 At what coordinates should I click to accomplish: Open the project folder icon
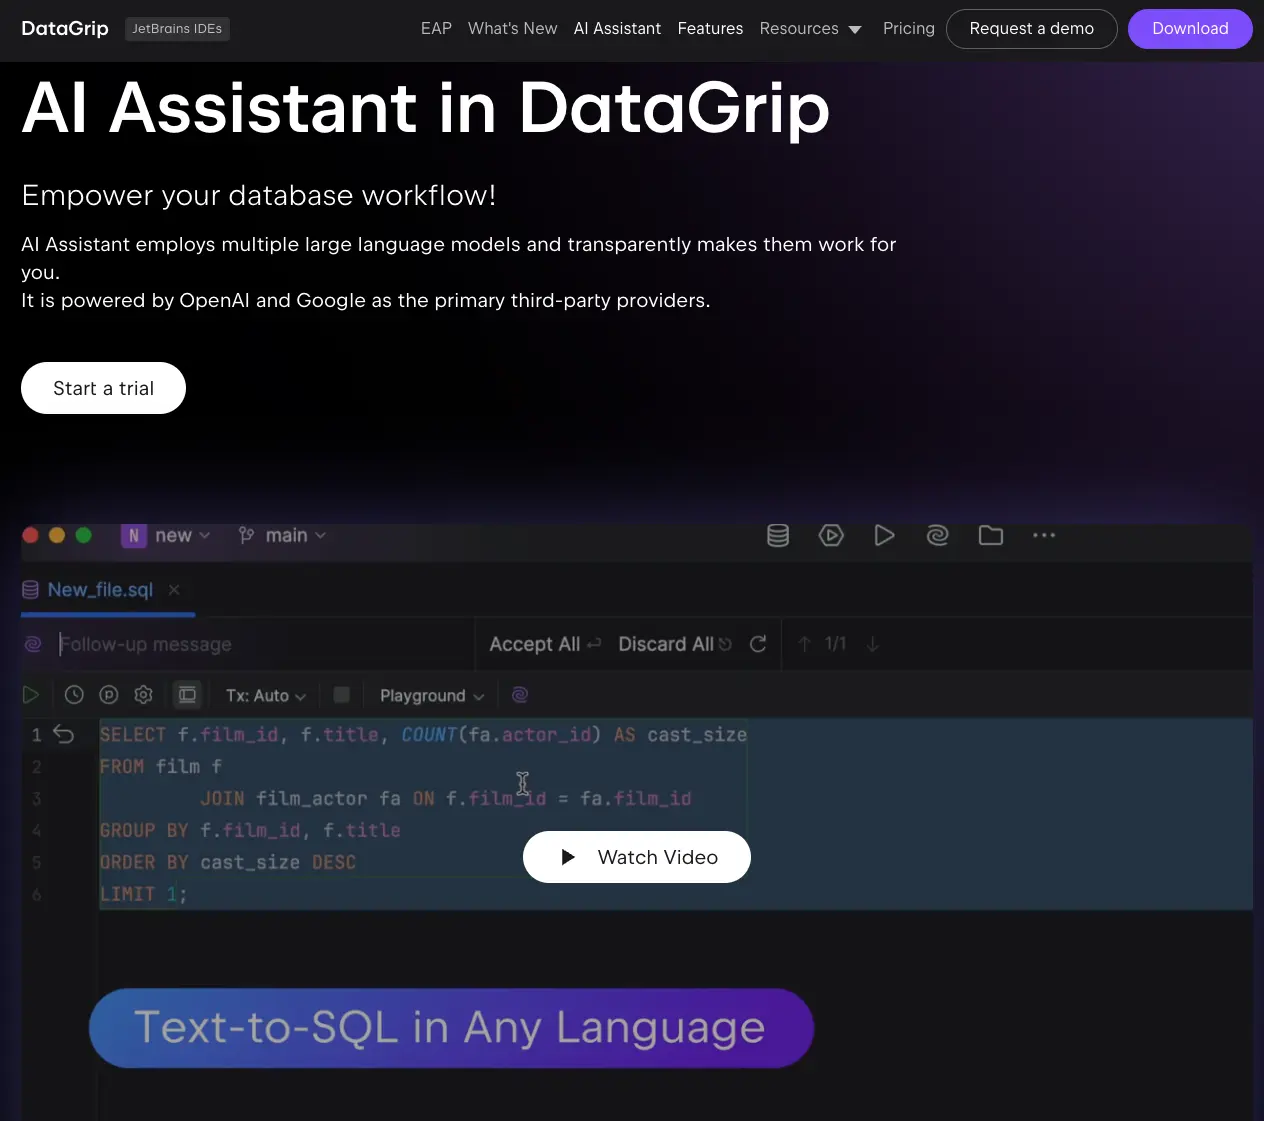pyautogui.click(x=991, y=535)
